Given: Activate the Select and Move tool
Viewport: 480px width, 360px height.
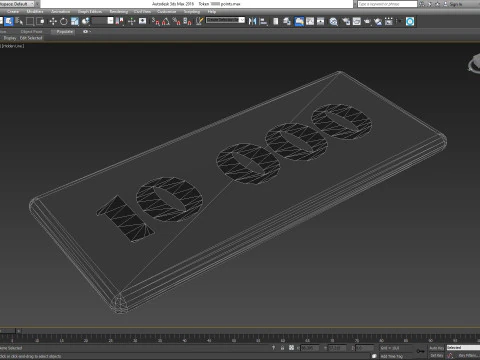Looking at the screenshot, I should pyautogui.click(x=53, y=21).
